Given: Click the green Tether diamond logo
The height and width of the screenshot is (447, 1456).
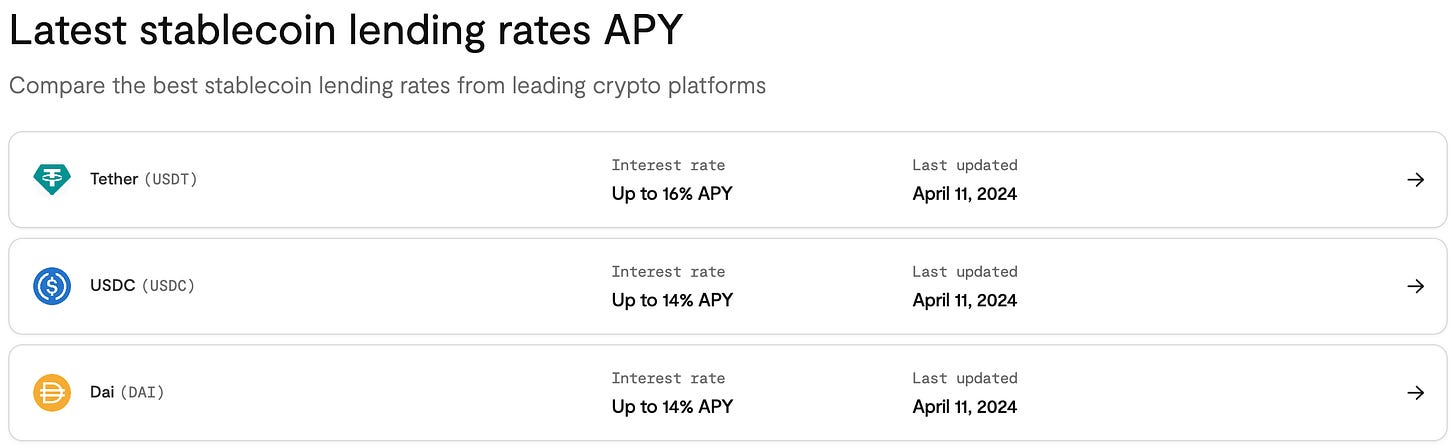Looking at the screenshot, I should (52, 180).
